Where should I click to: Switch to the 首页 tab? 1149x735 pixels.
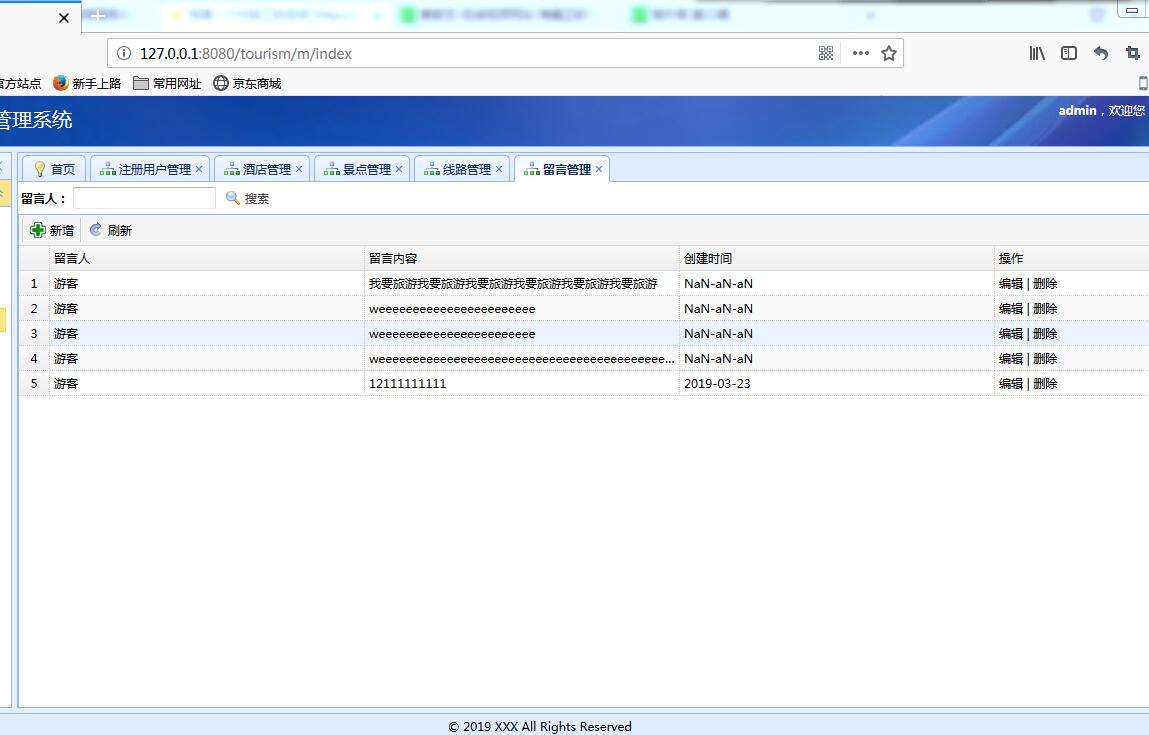click(54, 169)
